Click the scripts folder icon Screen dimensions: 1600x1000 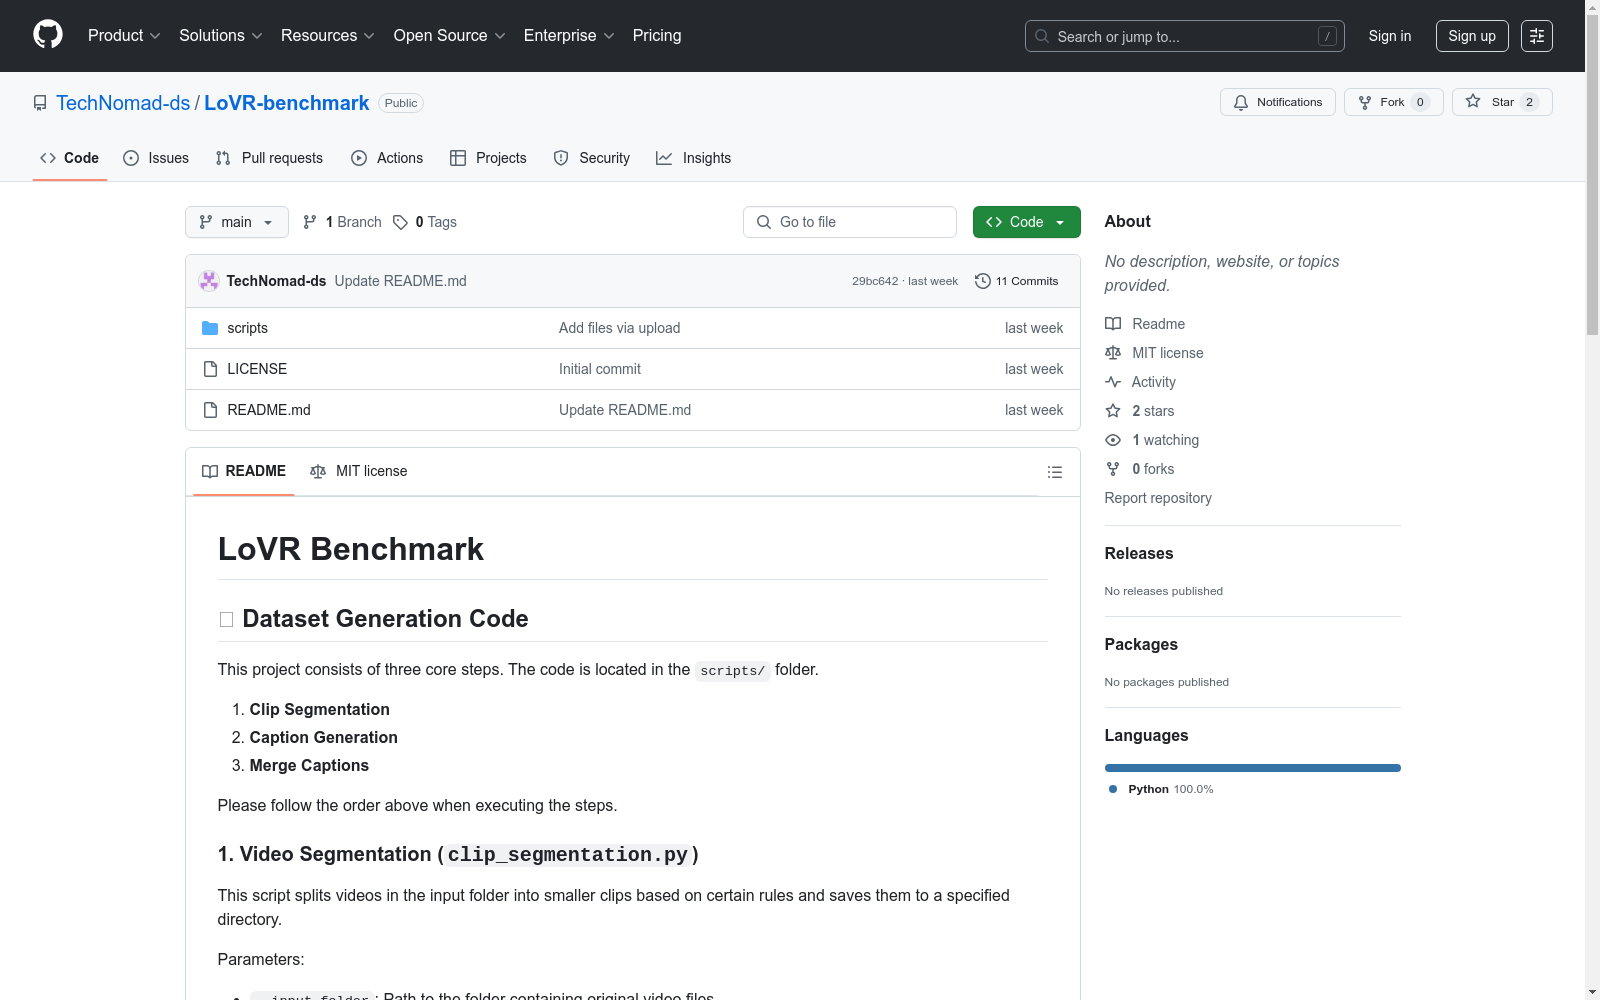(210, 328)
